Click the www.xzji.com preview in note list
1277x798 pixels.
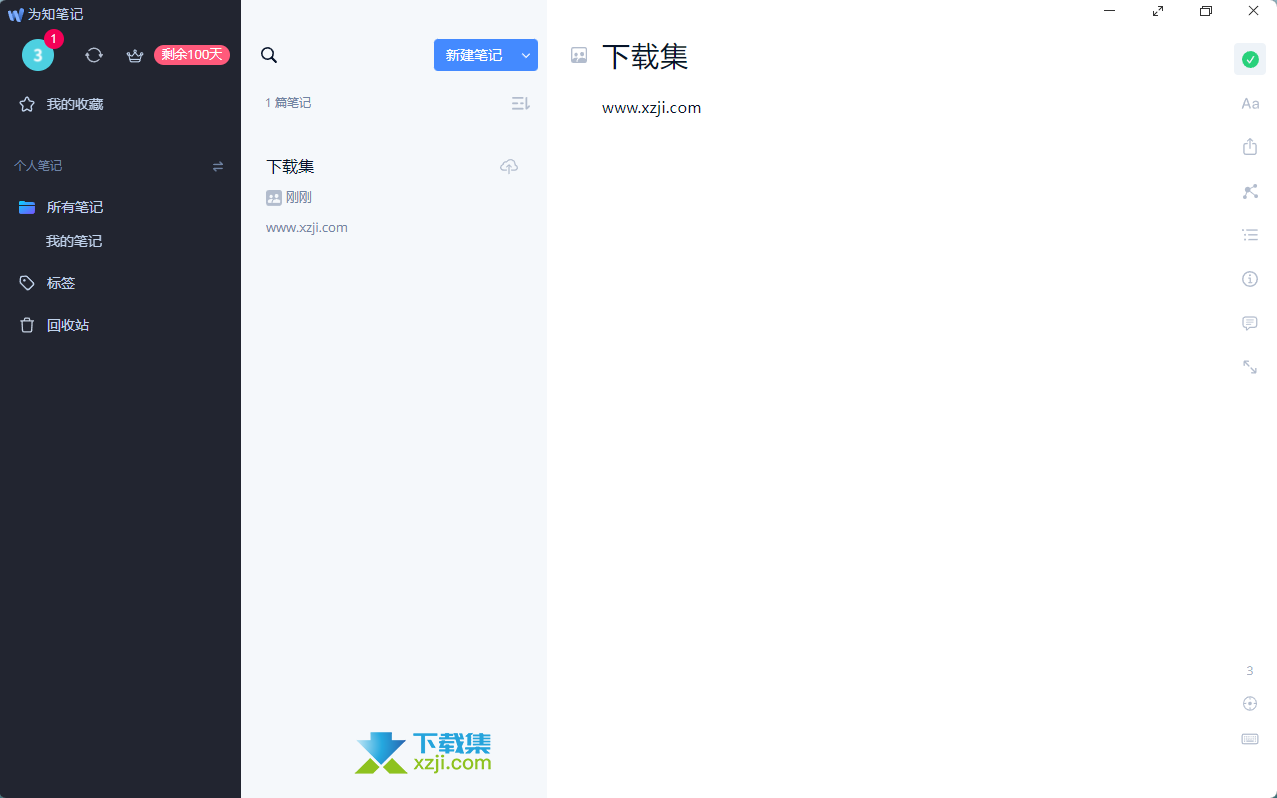click(x=307, y=228)
